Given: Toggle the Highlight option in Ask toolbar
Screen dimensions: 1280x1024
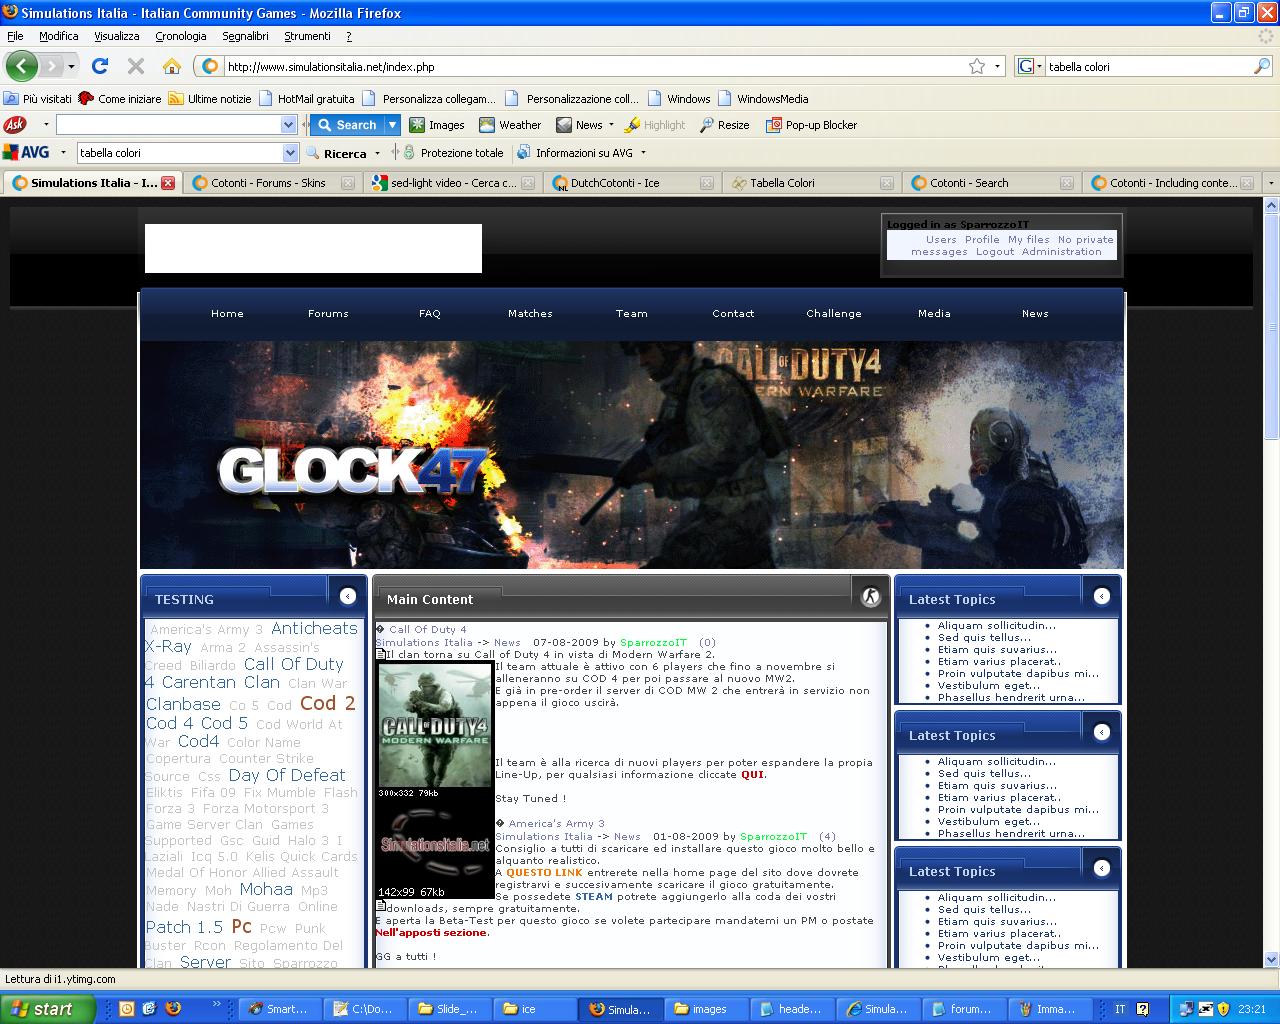Looking at the screenshot, I should 655,125.
